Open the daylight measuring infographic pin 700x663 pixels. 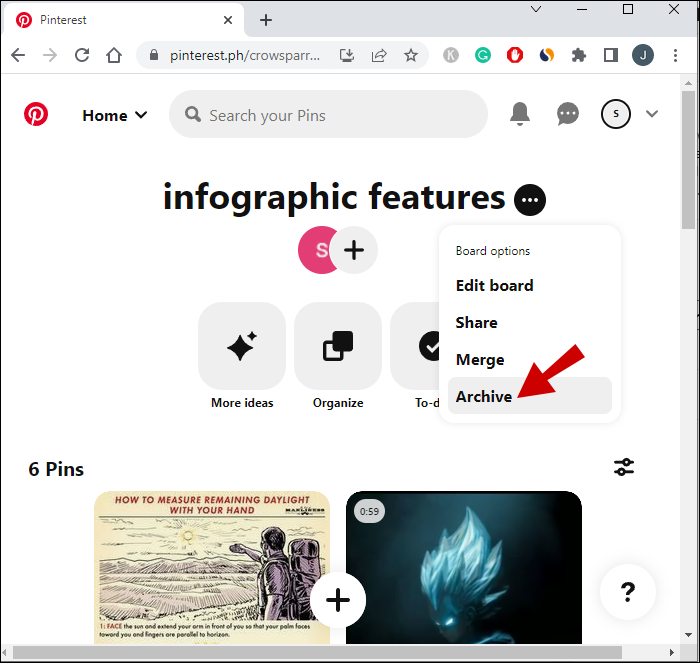pos(212,567)
